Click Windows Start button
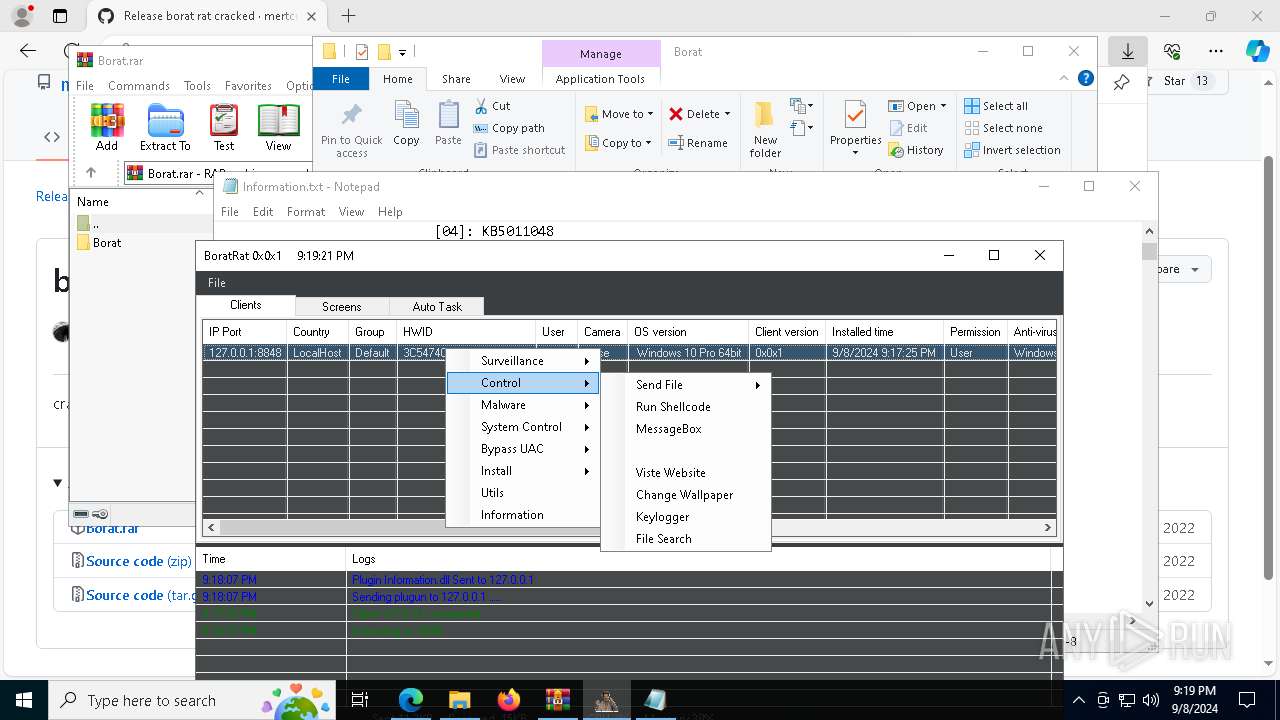Image resolution: width=1280 pixels, height=720 pixels. point(23,700)
